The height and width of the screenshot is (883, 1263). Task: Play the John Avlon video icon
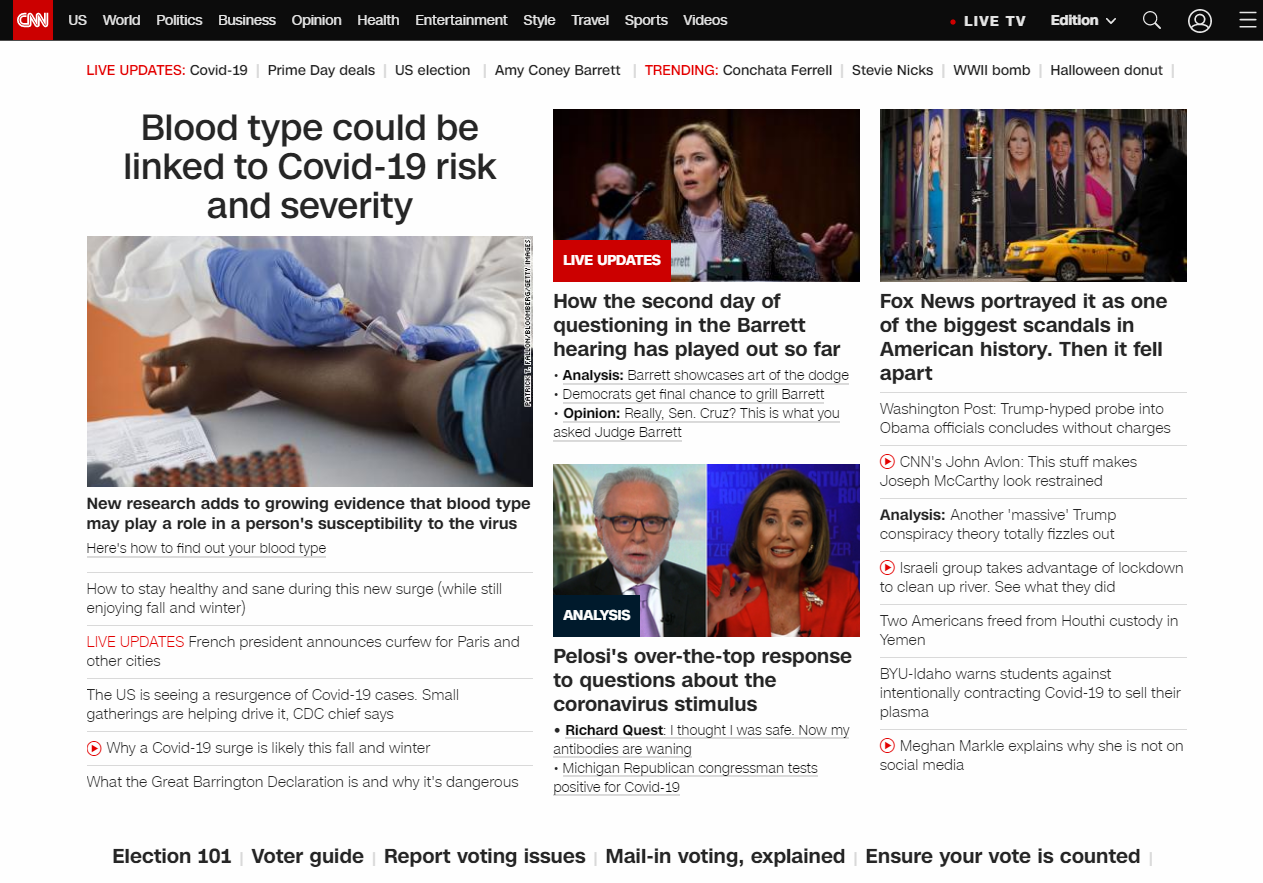(x=887, y=462)
